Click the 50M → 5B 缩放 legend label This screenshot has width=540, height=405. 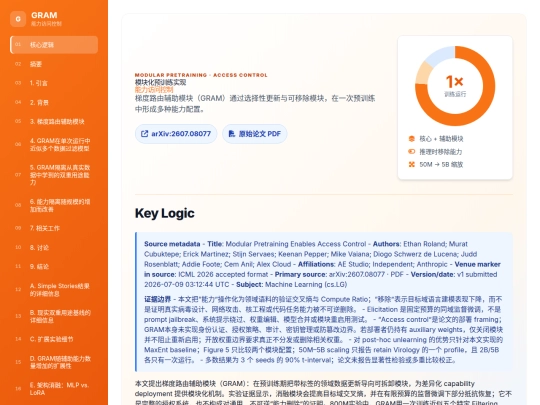(x=441, y=165)
